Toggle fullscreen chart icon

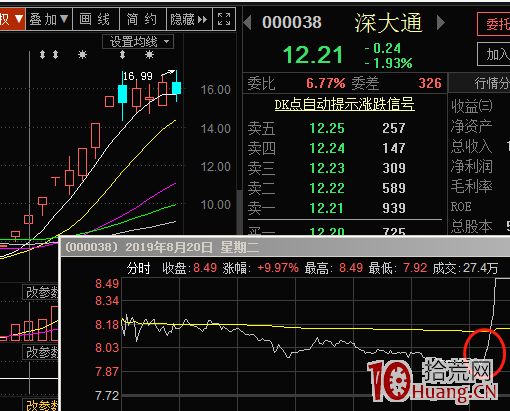(224, 19)
